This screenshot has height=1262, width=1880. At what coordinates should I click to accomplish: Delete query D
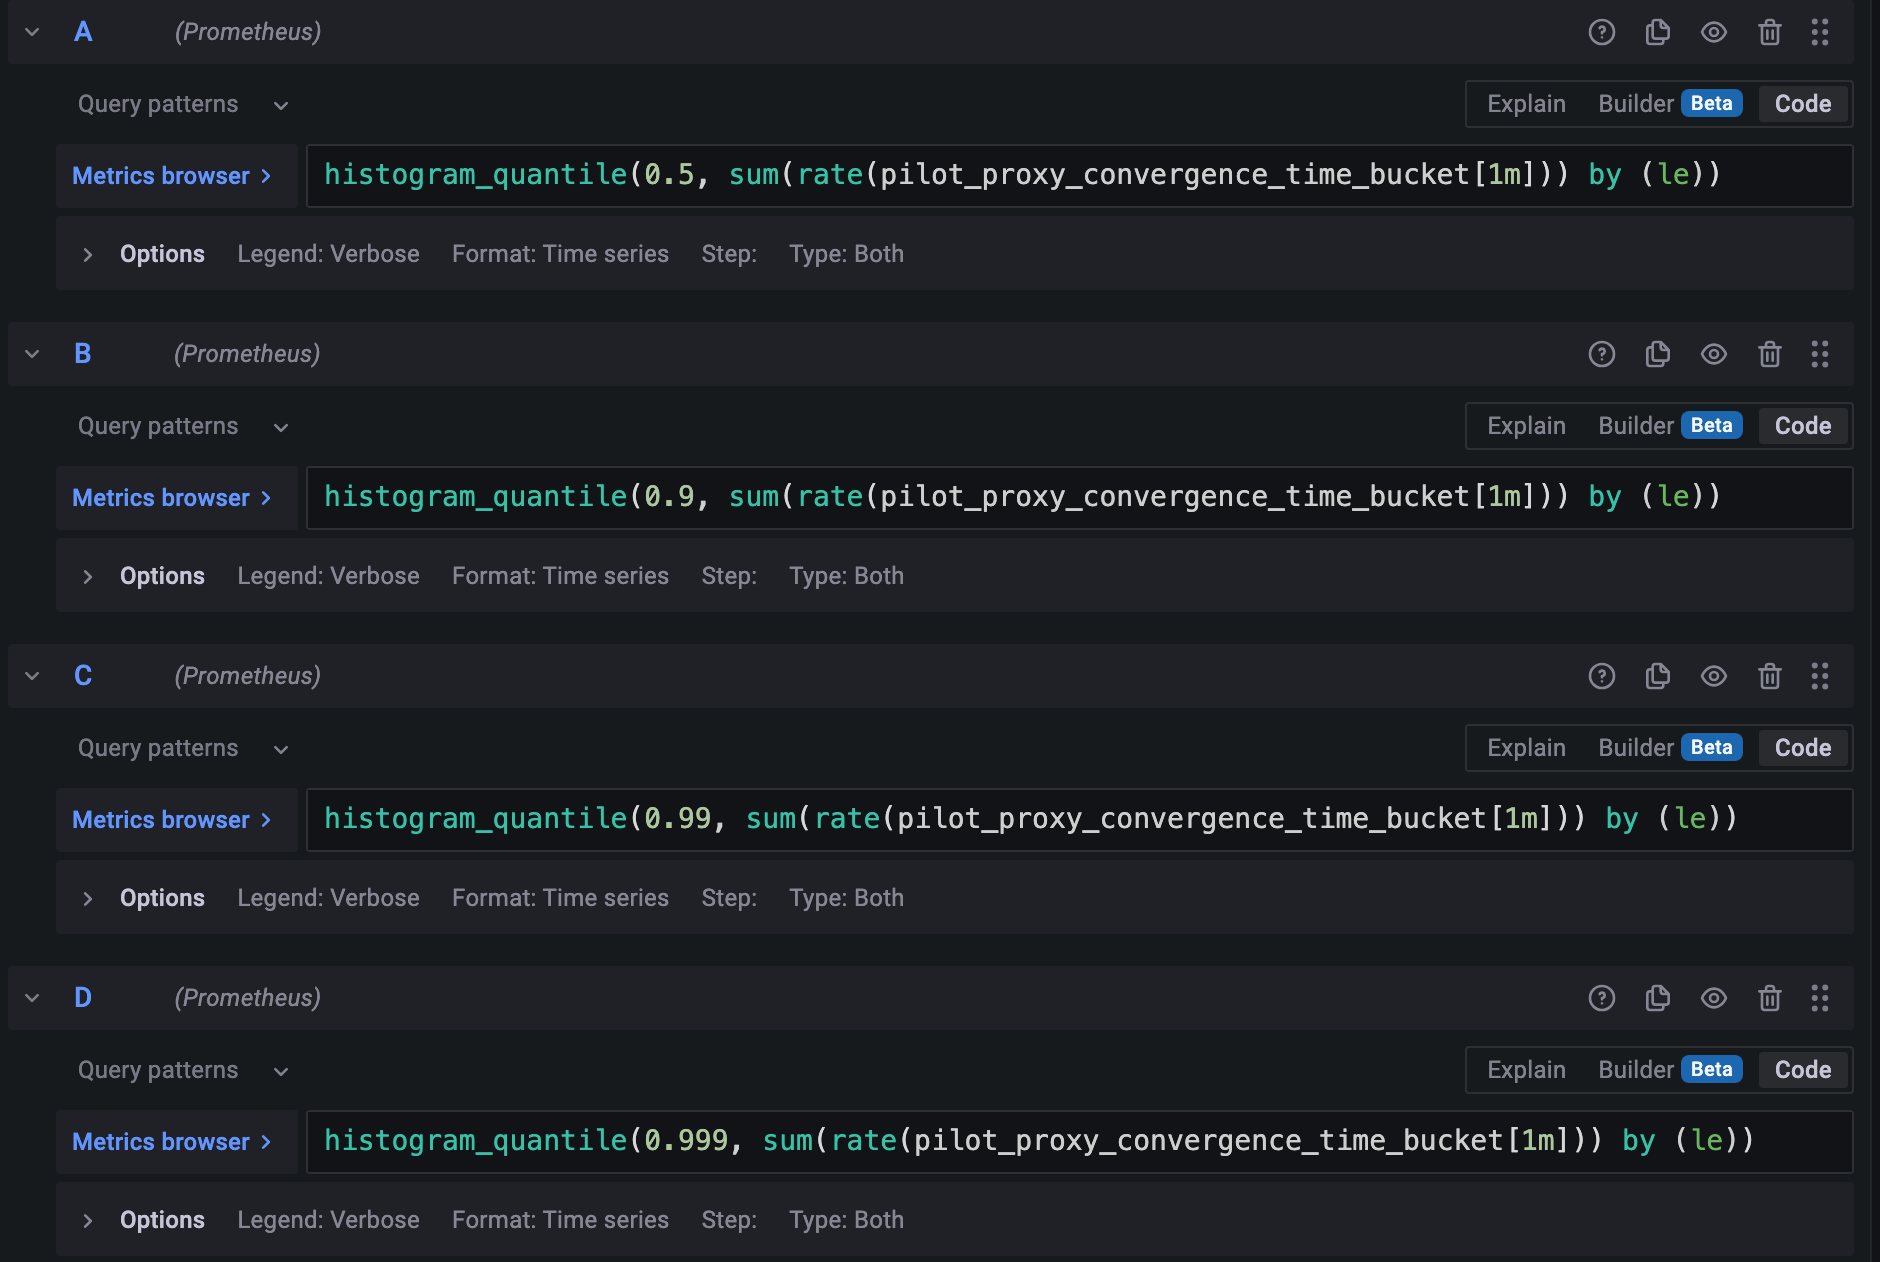[x=1770, y=998]
